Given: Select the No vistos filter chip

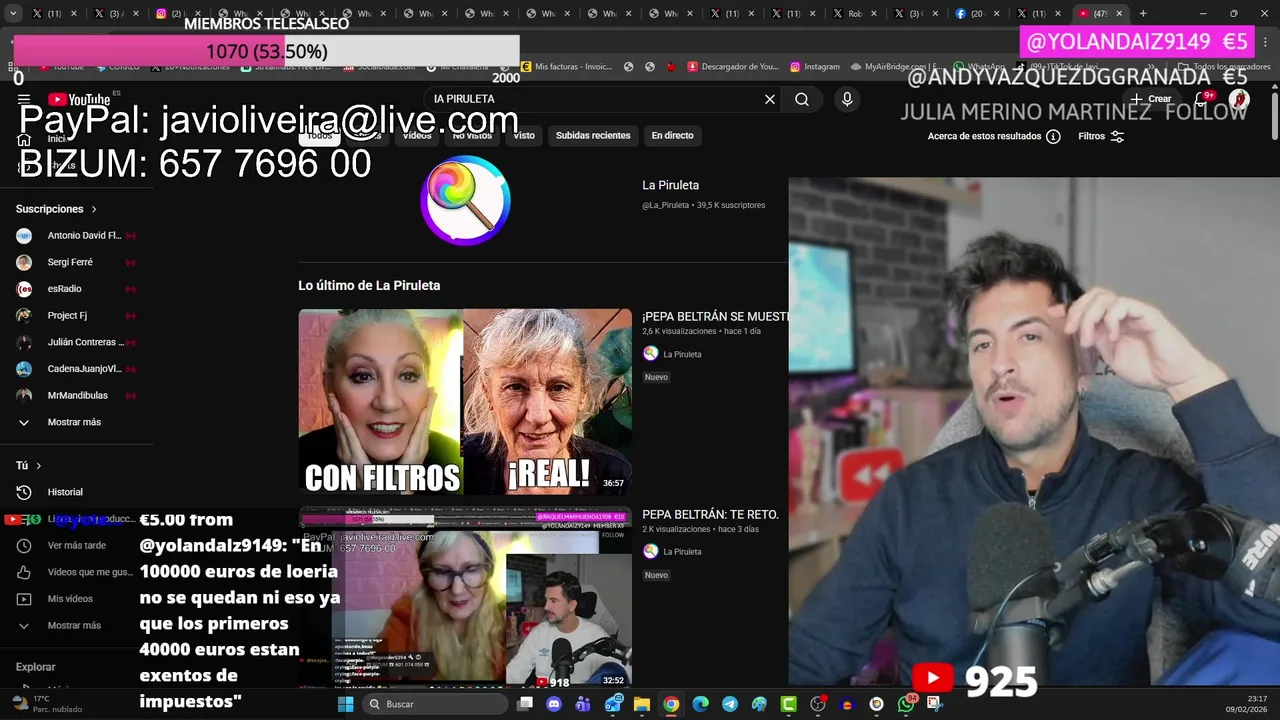Looking at the screenshot, I should coord(472,135).
